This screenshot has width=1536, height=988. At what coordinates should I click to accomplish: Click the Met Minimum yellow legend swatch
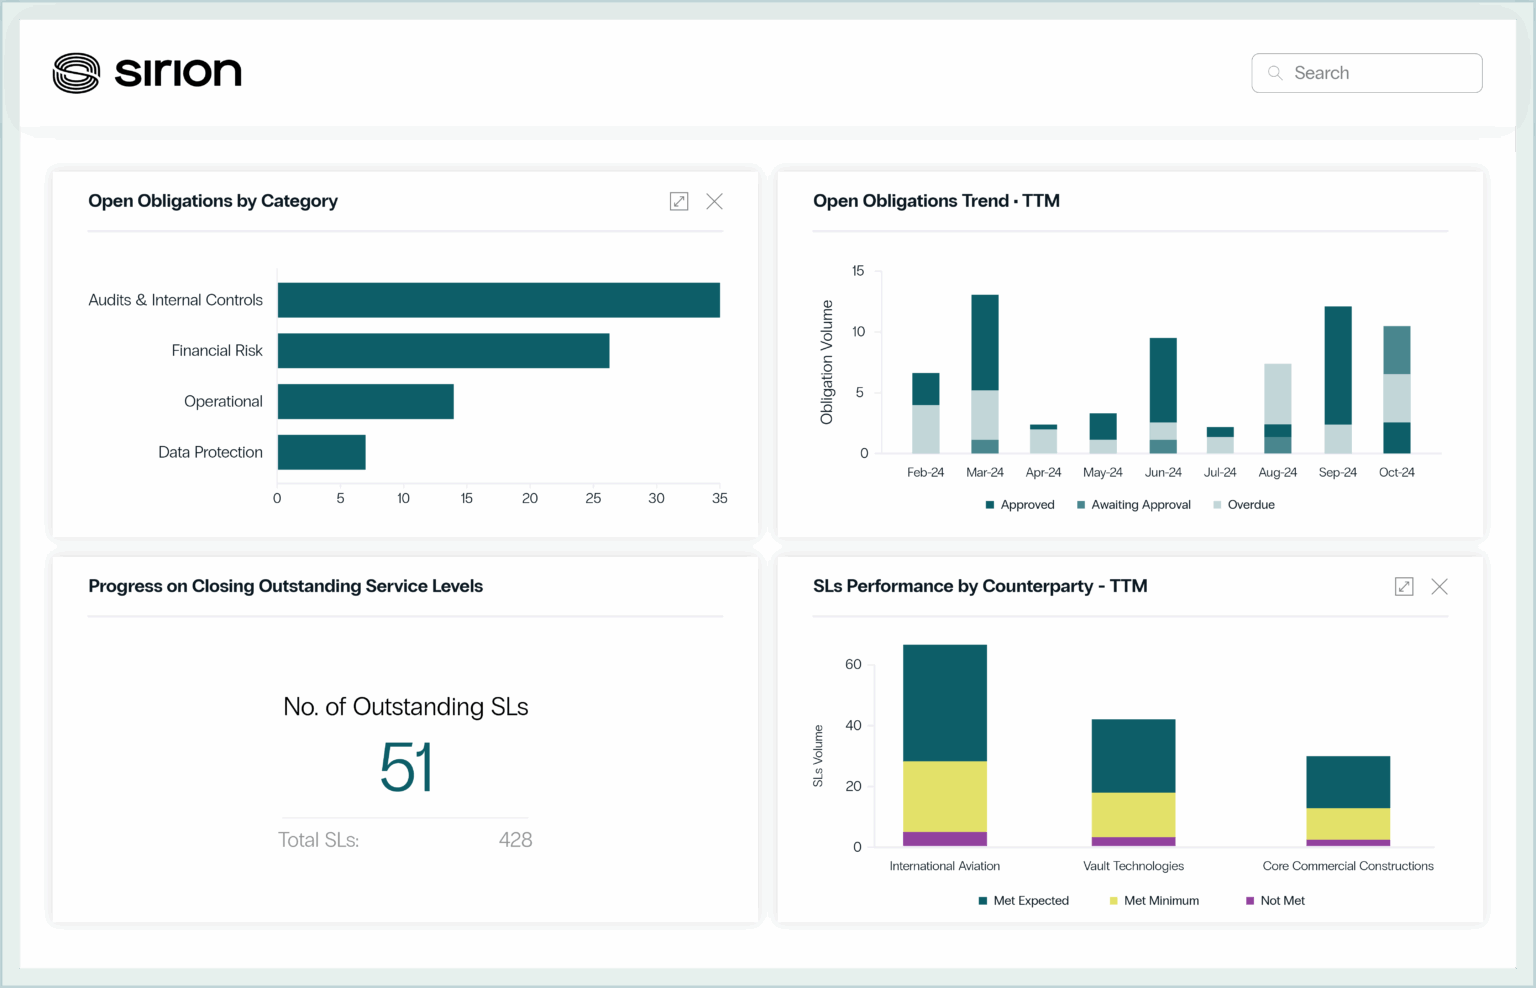(1114, 901)
